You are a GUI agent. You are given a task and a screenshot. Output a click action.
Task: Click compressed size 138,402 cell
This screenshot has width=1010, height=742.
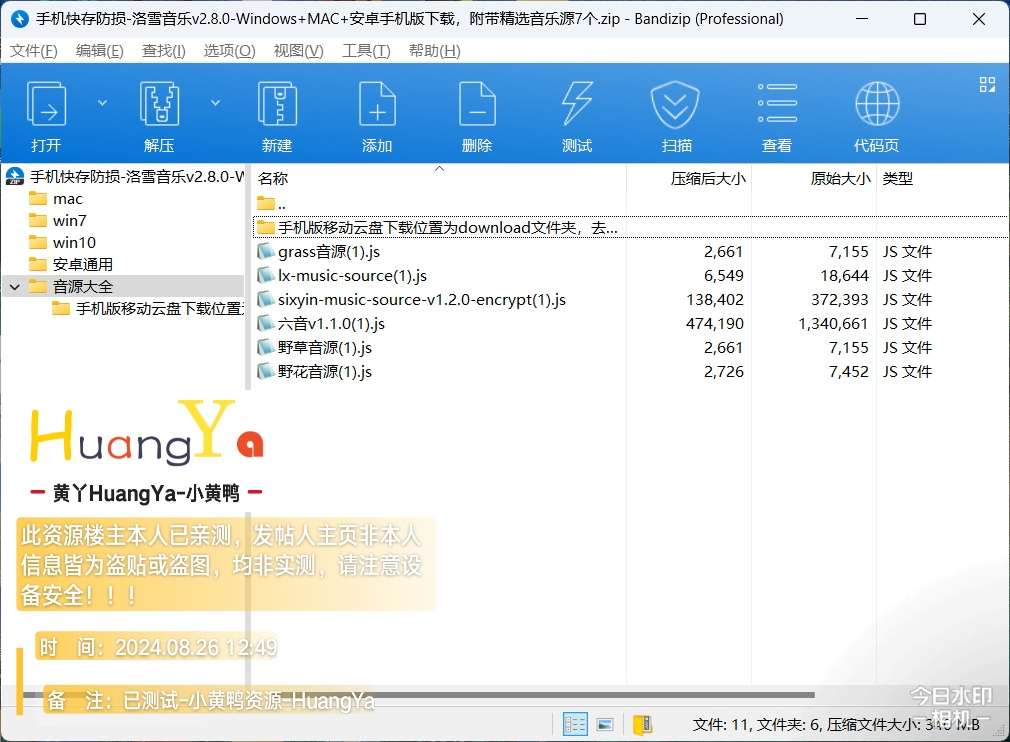coord(715,300)
